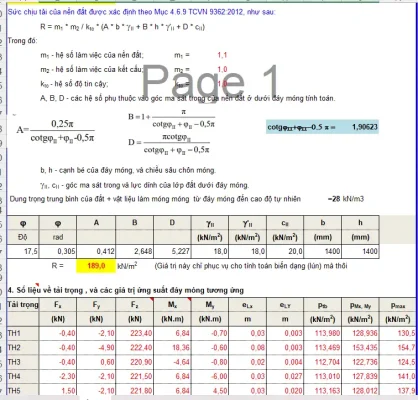Click the TH2 row label
The height and width of the screenshot is (400, 418).
point(23,348)
